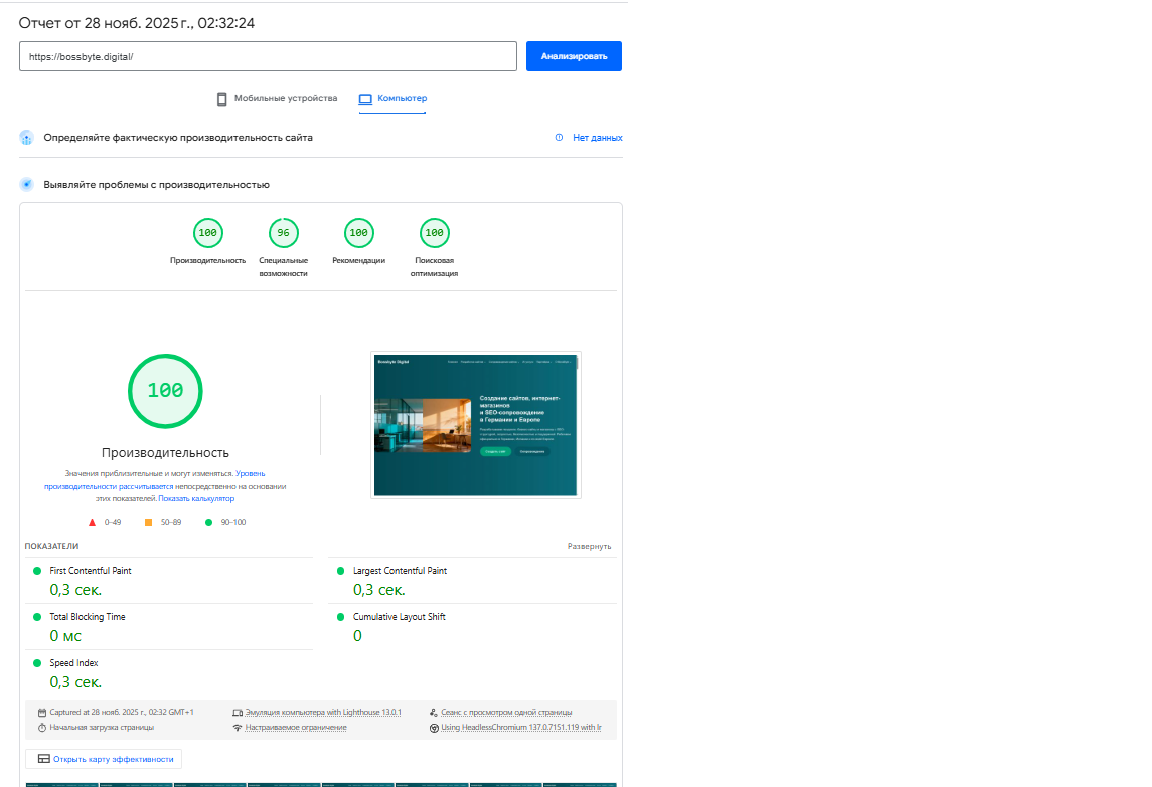
Task: Click the Best Practices (Рекомендации) score gauge
Action: [358, 233]
